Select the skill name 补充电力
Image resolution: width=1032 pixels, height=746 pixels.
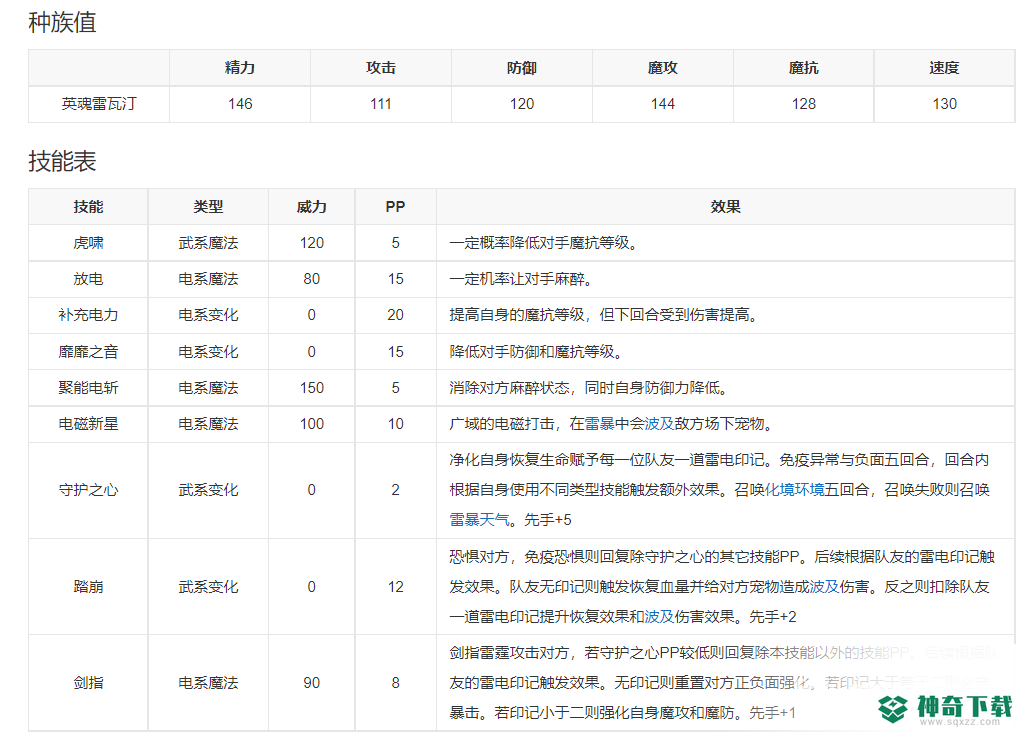[88, 315]
